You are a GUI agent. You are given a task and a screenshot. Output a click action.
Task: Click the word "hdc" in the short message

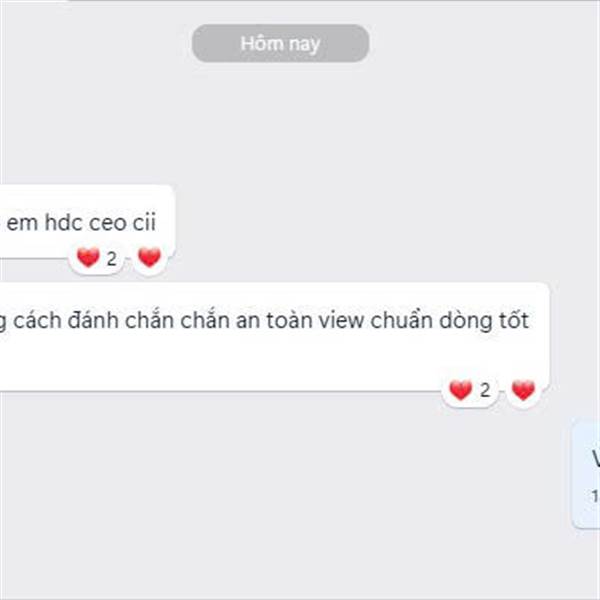pyautogui.click(x=64, y=222)
